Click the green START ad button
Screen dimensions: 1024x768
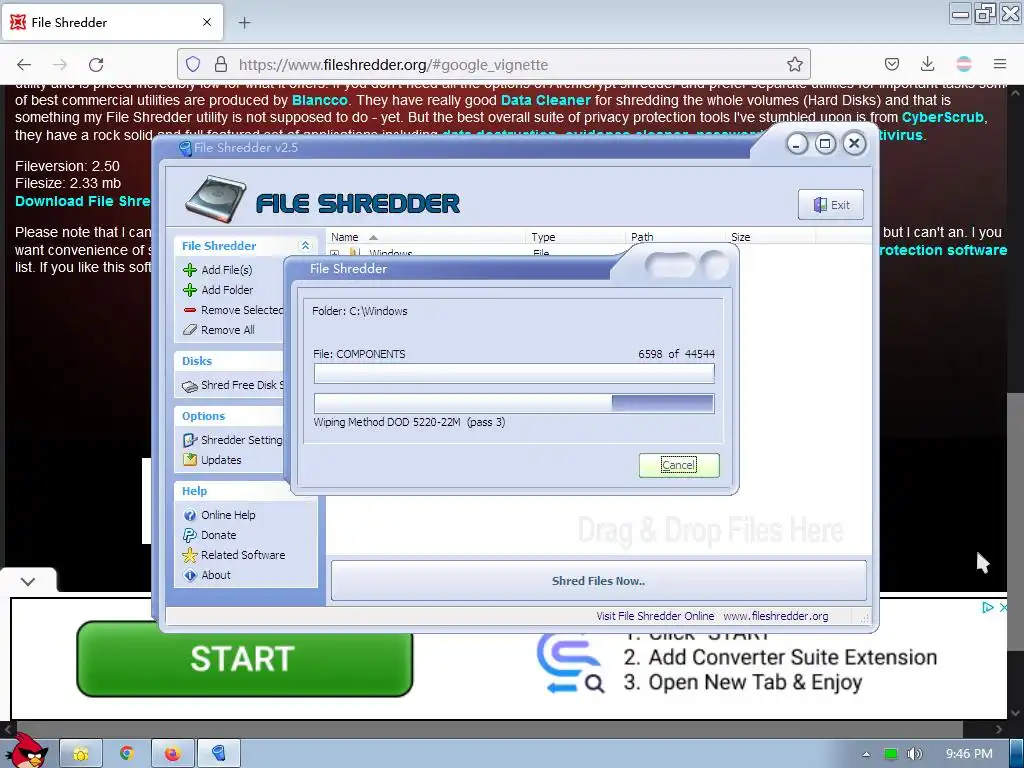point(244,658)
